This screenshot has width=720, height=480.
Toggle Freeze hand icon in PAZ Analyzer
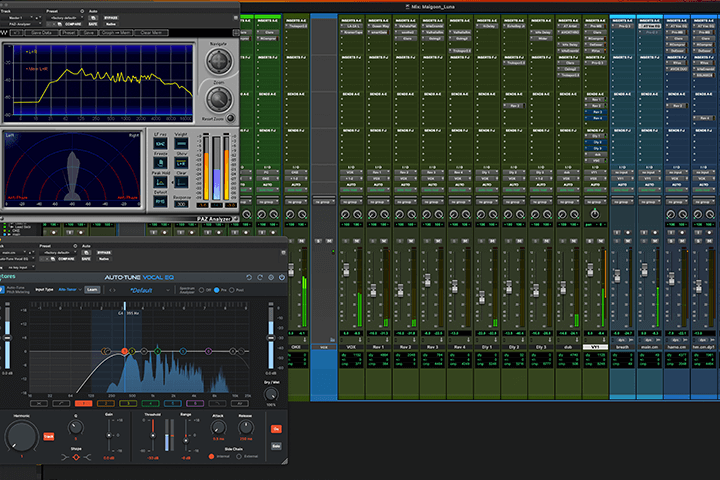160,163
